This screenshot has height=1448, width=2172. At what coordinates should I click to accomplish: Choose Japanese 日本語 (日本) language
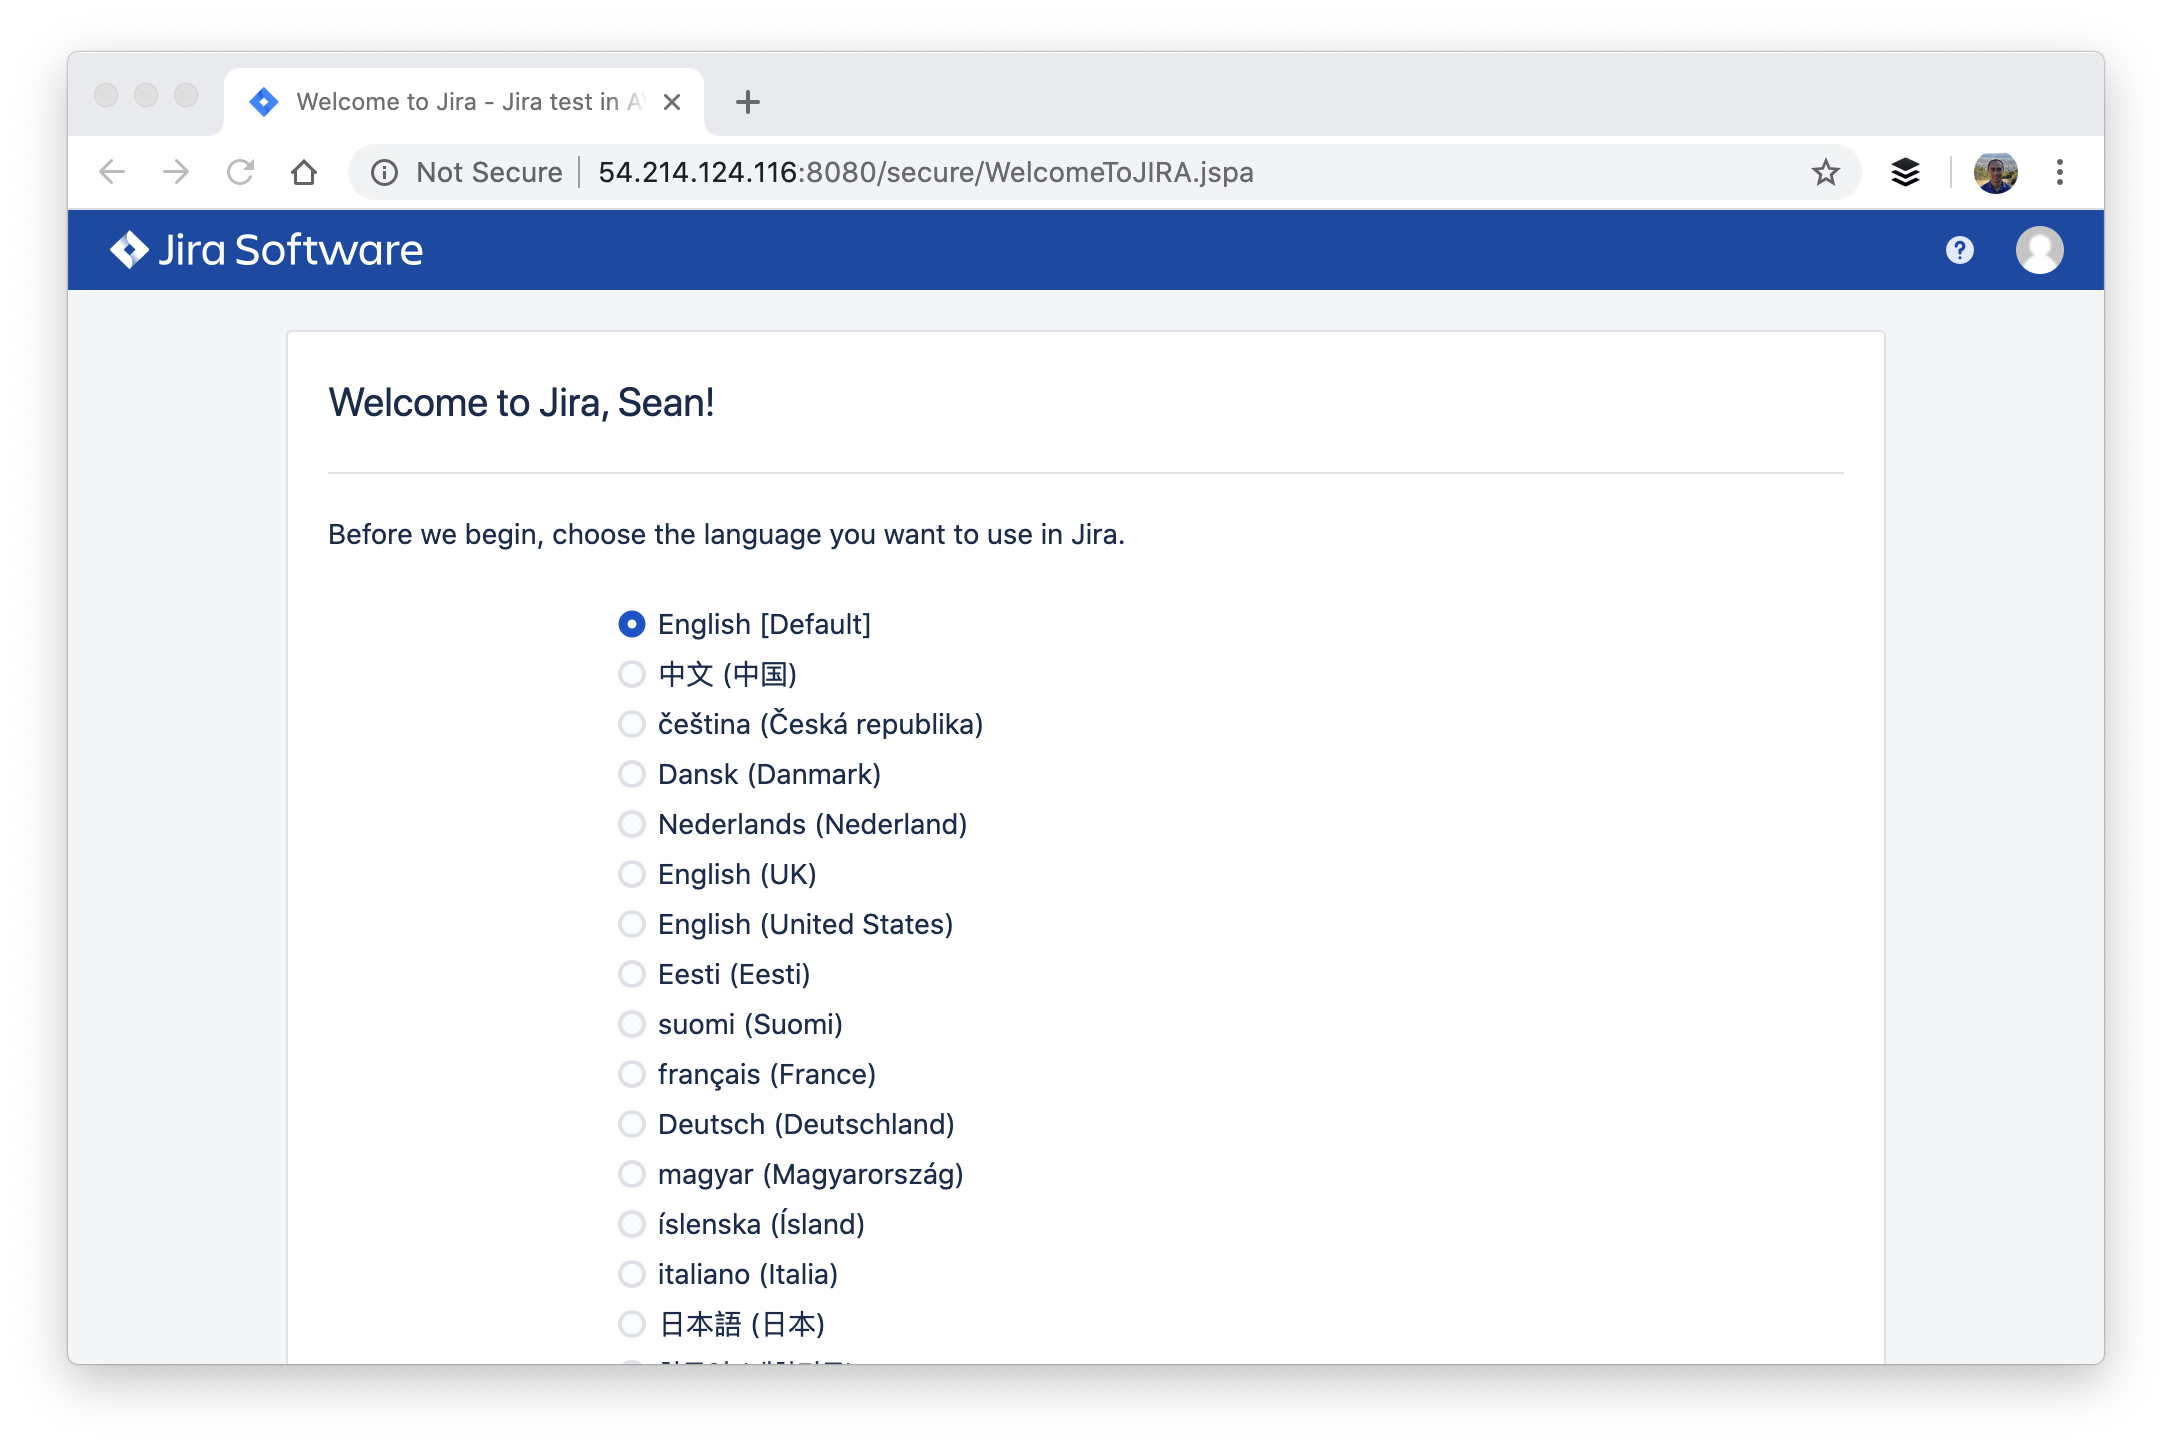click(631, 1324)
